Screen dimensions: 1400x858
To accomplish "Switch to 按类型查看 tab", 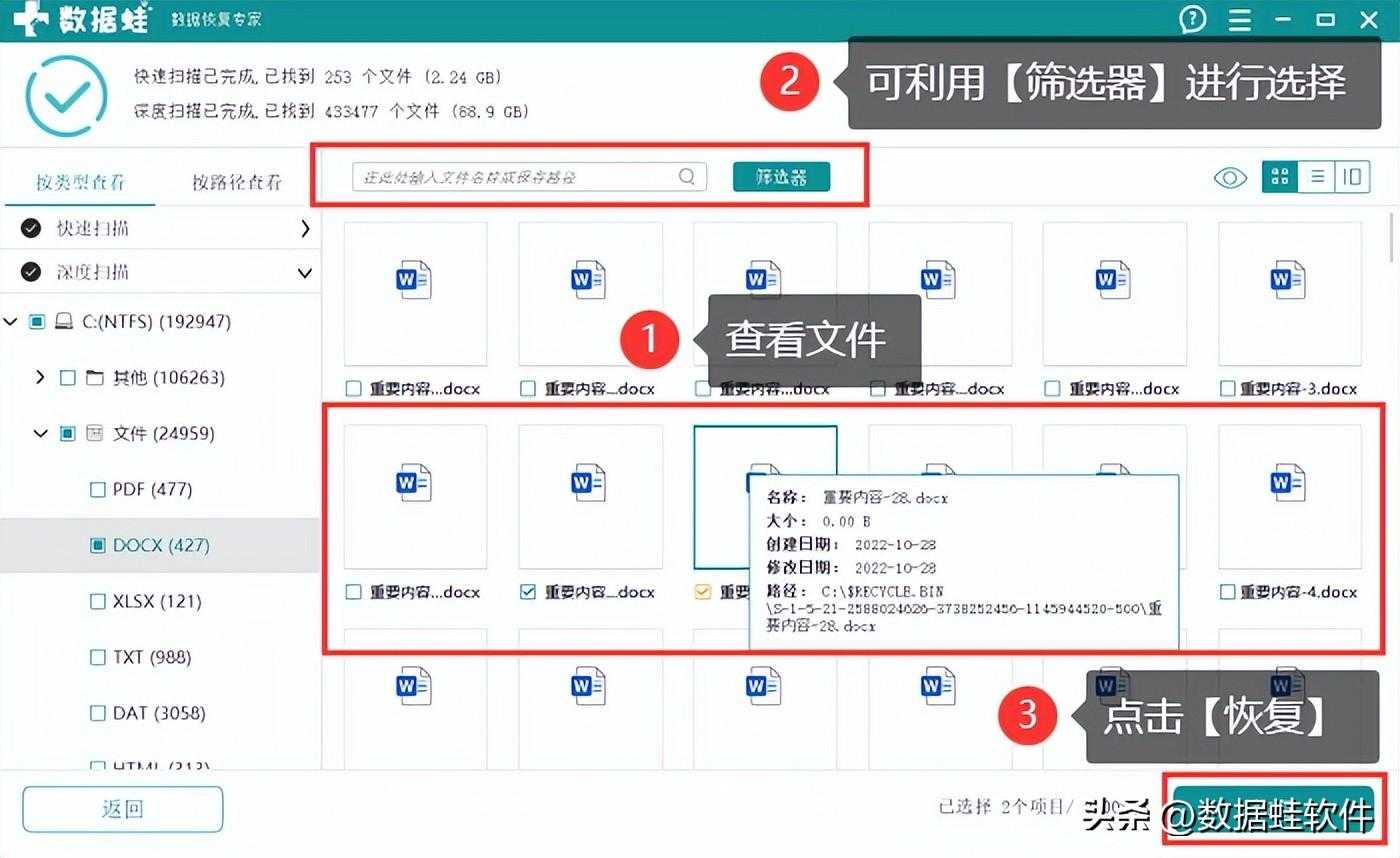I will [x=80, y=182].
